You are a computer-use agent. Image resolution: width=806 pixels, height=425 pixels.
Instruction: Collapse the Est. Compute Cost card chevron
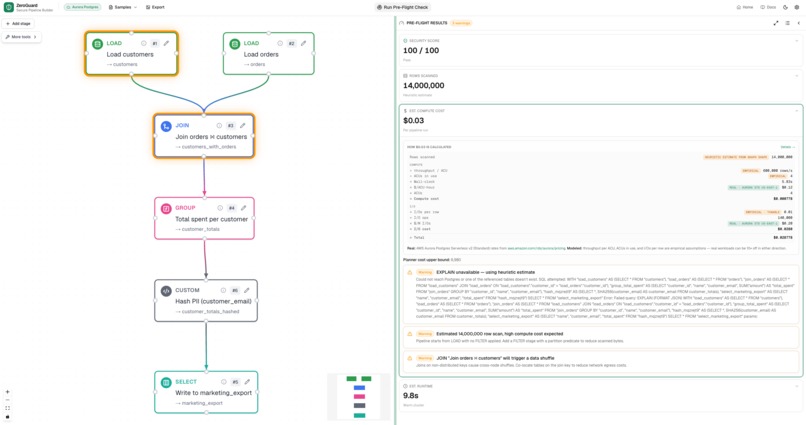pos(797,110)
